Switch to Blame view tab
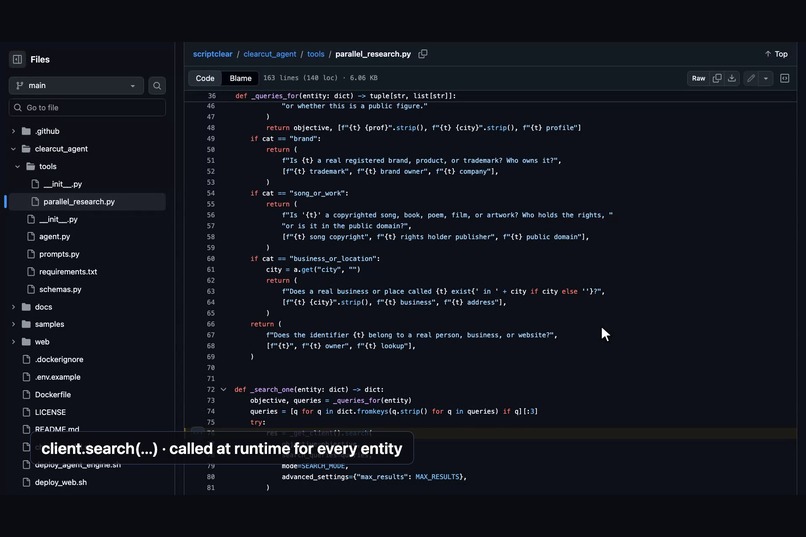Image resolution: width=806 pixels, height=537 pixels. [241, 78]
